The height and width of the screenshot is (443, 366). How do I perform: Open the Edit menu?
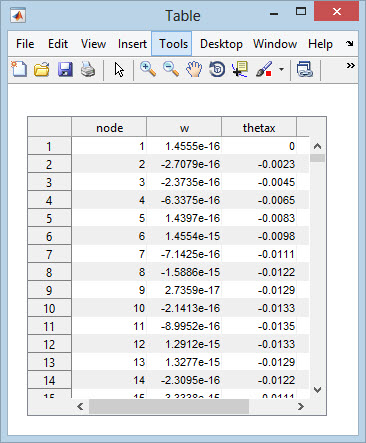tap(58, 44)
